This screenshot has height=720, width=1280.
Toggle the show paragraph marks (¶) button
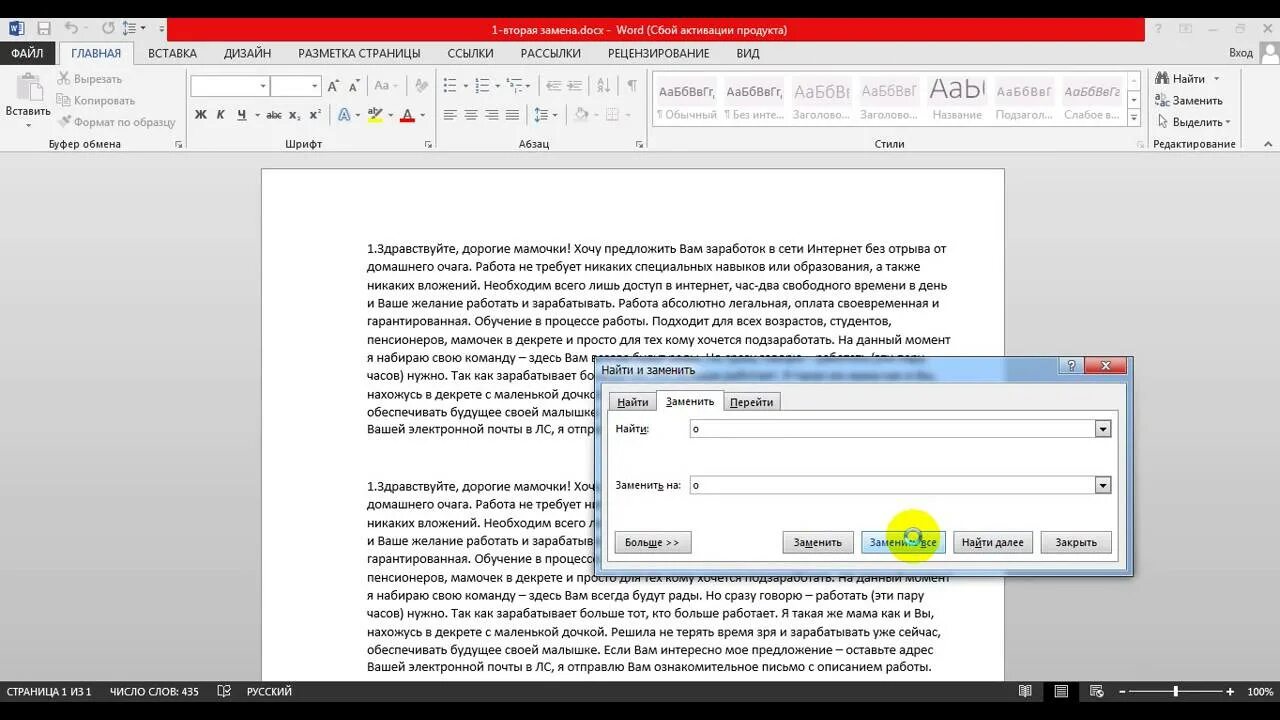[x=632, y=87]
